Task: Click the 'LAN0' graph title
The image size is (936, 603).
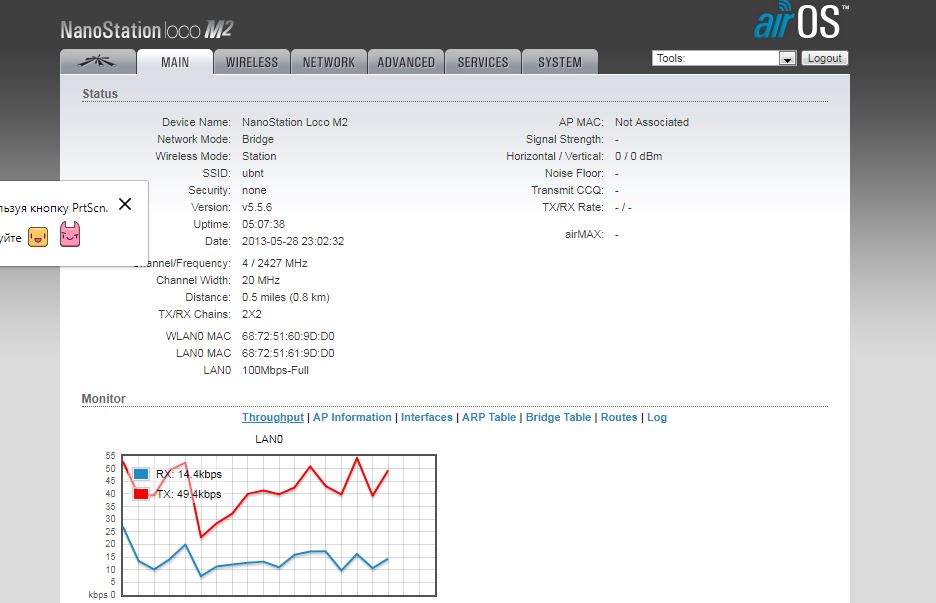Action: [269, 439]
